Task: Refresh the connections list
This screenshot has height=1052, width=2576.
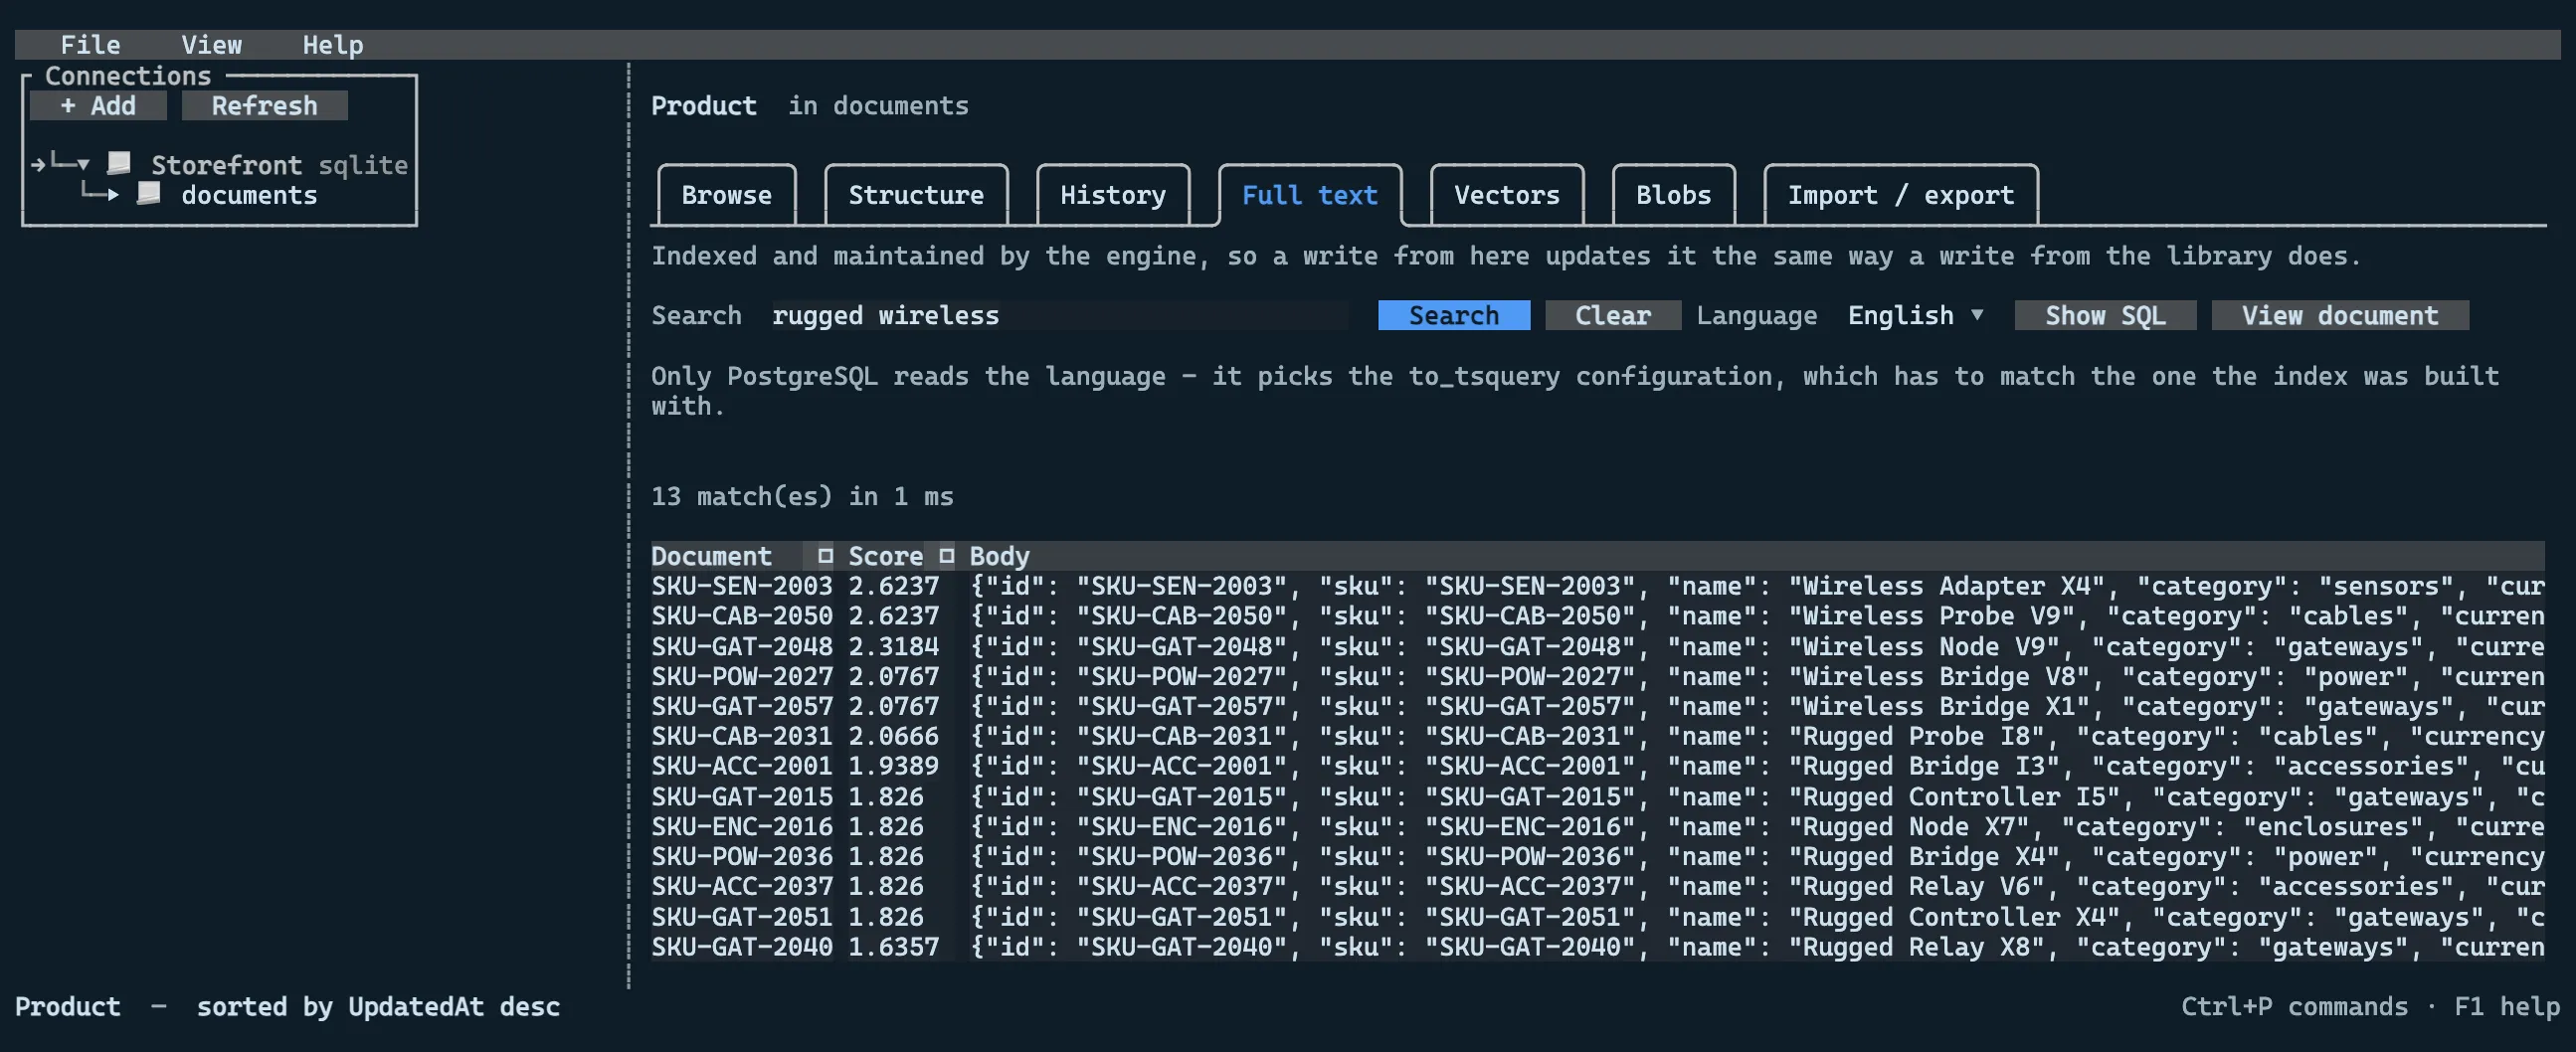Action: 264,105
